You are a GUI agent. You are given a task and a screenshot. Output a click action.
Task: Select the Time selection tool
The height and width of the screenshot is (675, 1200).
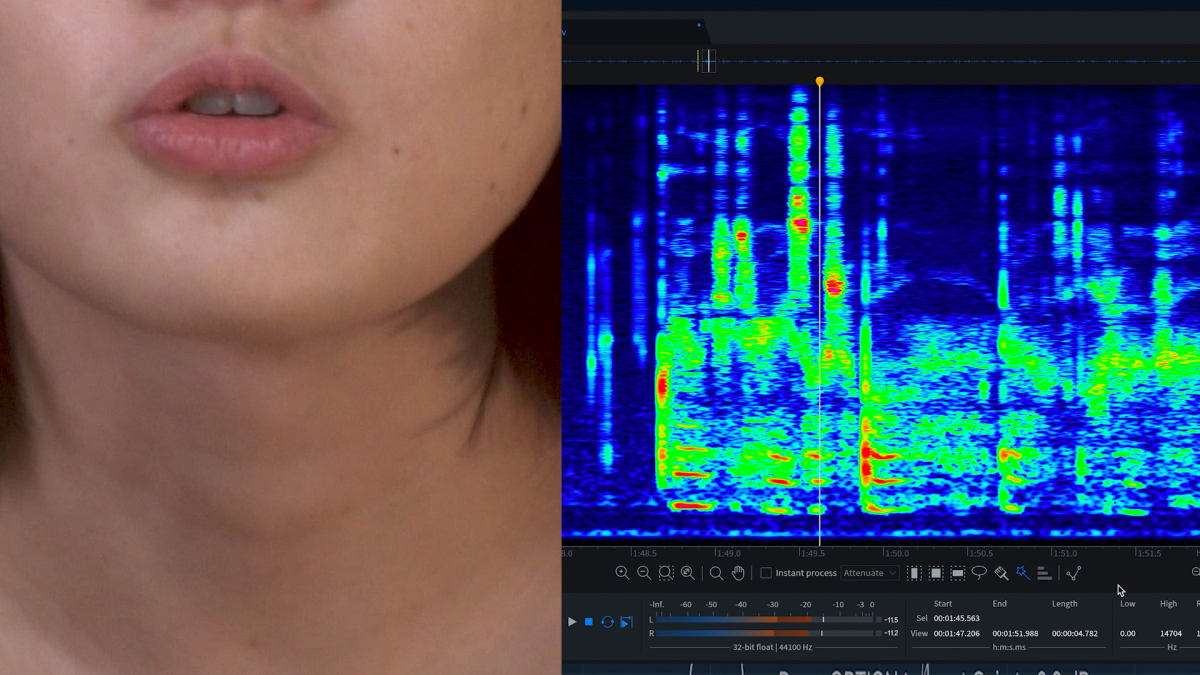914,573
